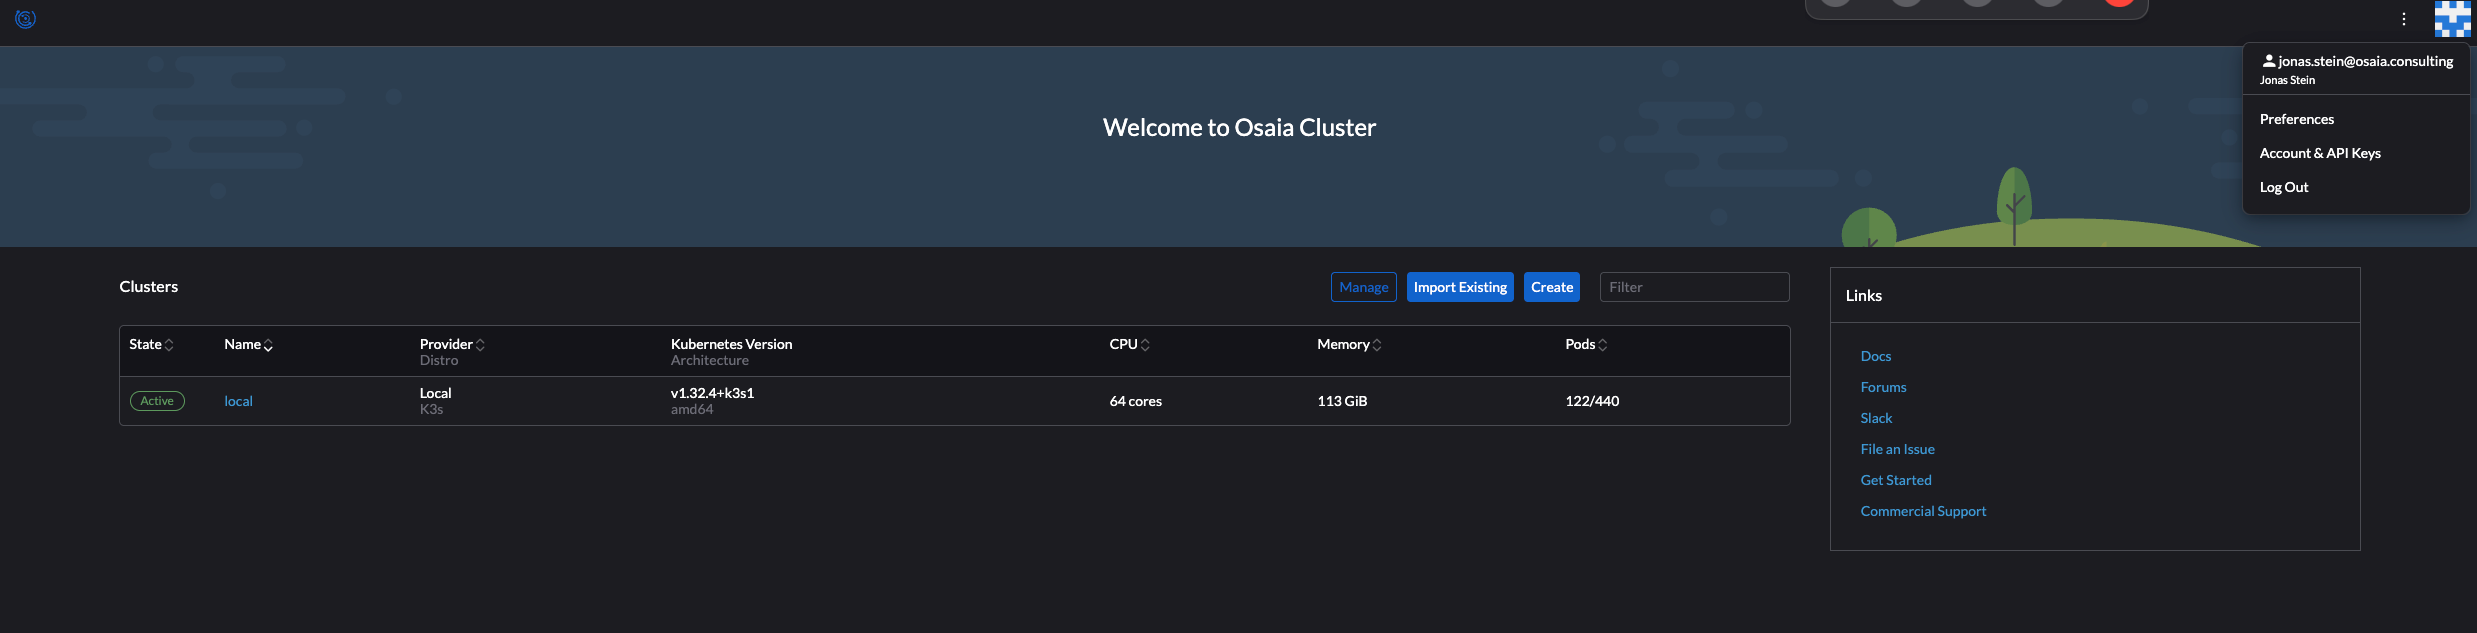Screen dimensions: 2477x633
Task: Select Account & API Keys in user menu
Action: pyautogui.click(x=2320, y=153)
